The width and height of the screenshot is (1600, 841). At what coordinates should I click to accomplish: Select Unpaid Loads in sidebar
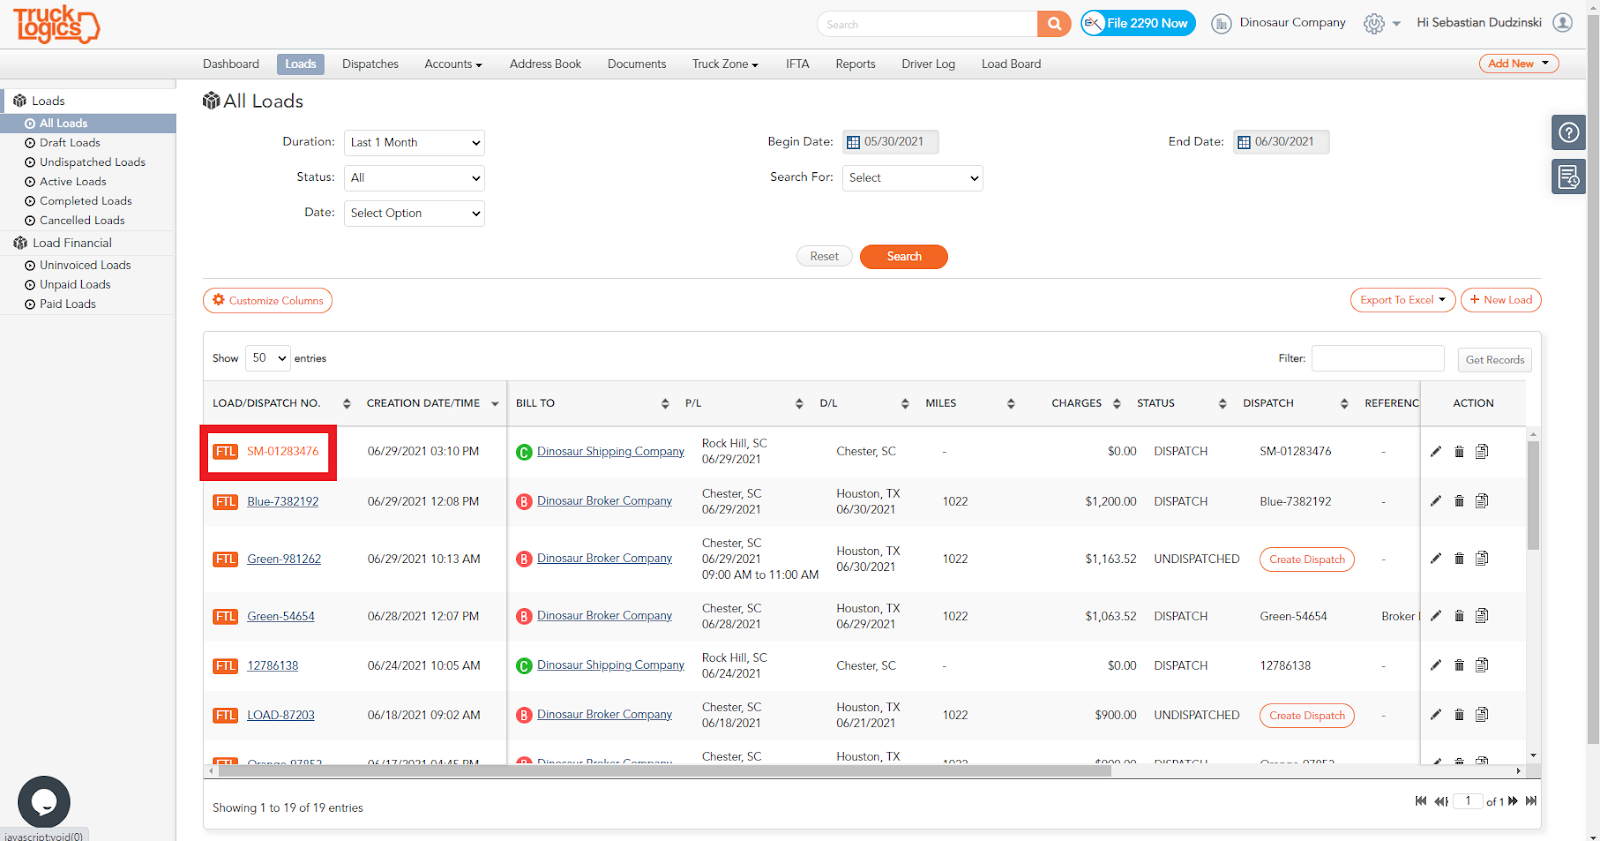pyautogui.click(x=75, y=285)
